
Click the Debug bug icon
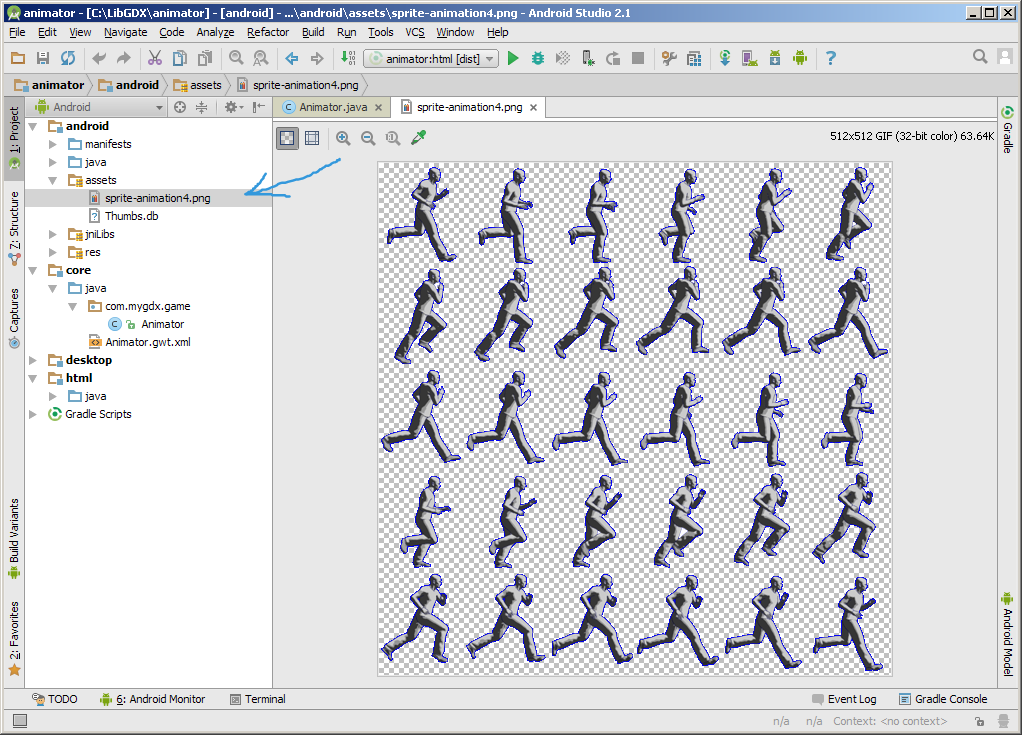(538, 59)
